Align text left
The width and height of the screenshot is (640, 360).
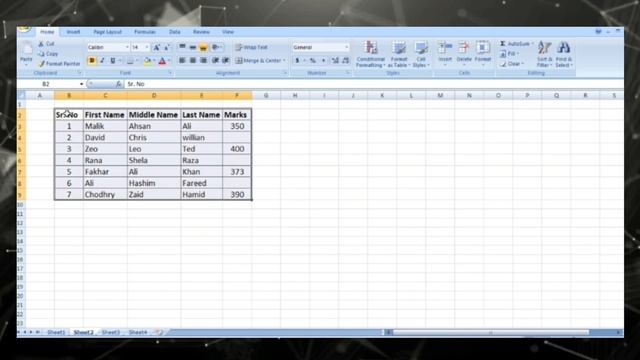tap(182, 60)
